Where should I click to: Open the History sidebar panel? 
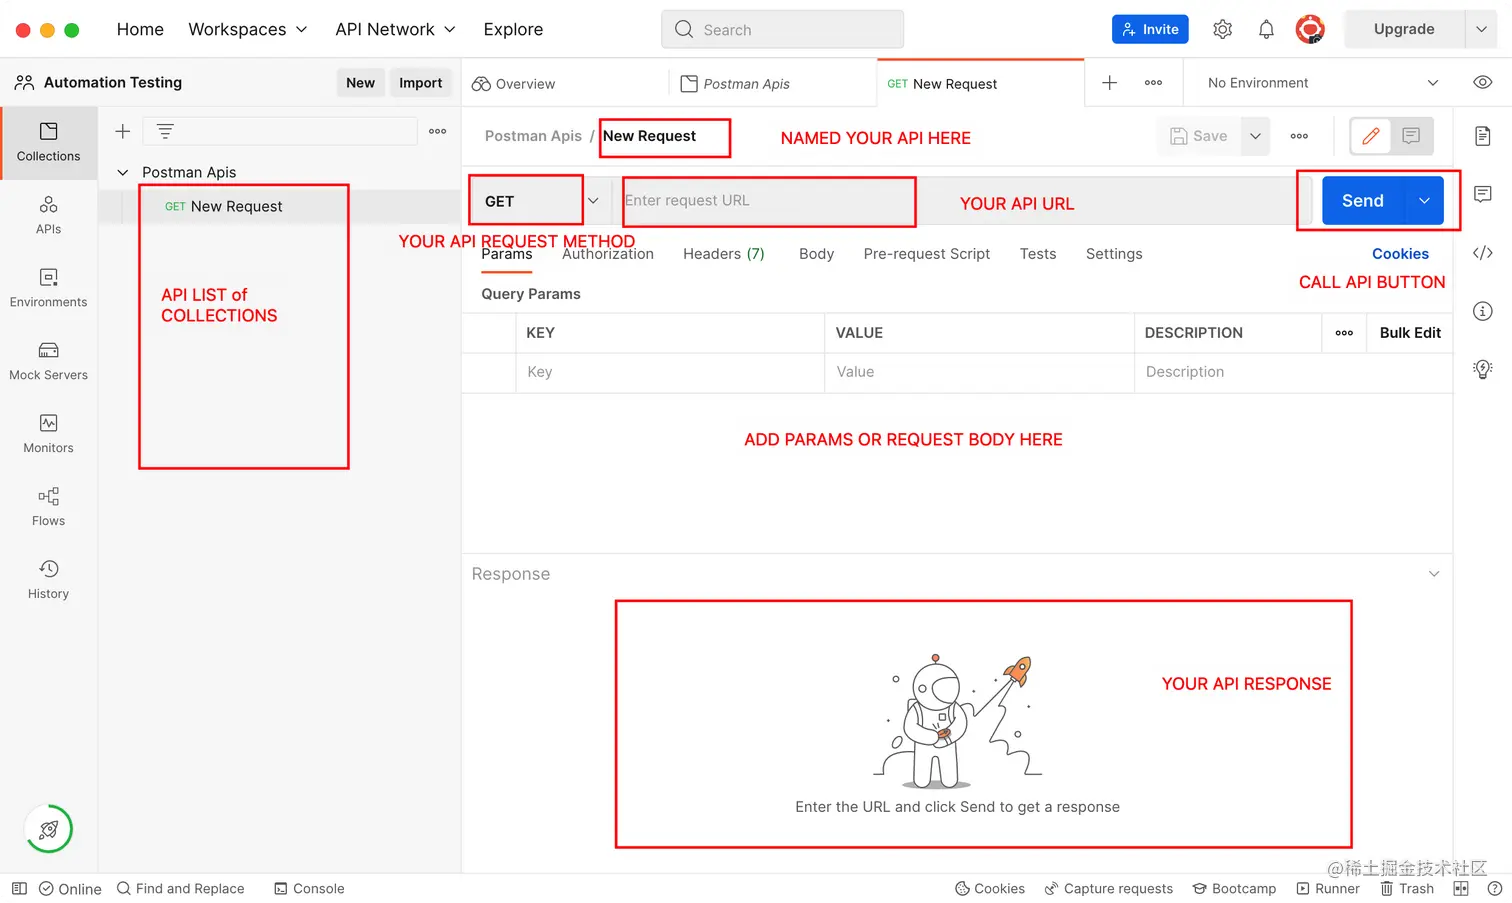click(48, 580)
